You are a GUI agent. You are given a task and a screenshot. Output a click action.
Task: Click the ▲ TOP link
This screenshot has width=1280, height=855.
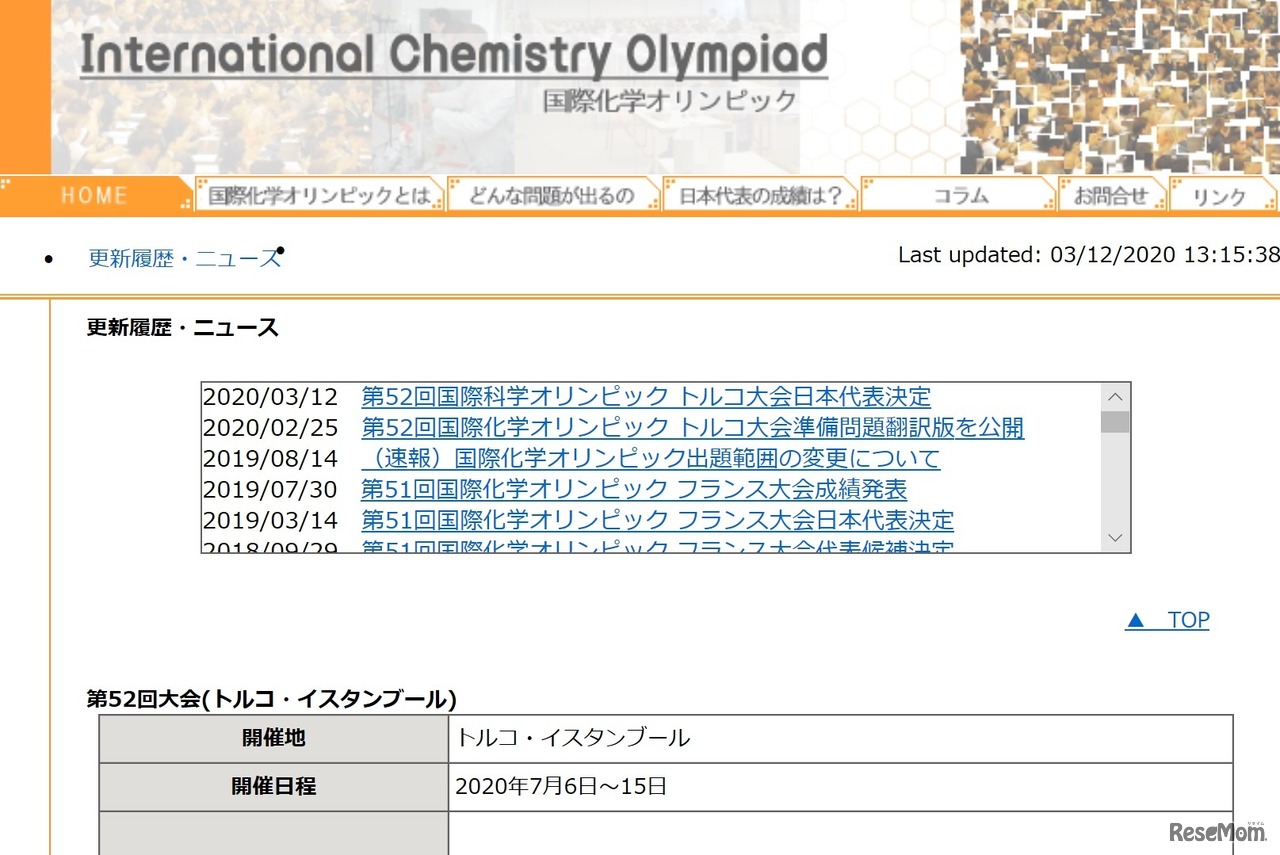1167,620
